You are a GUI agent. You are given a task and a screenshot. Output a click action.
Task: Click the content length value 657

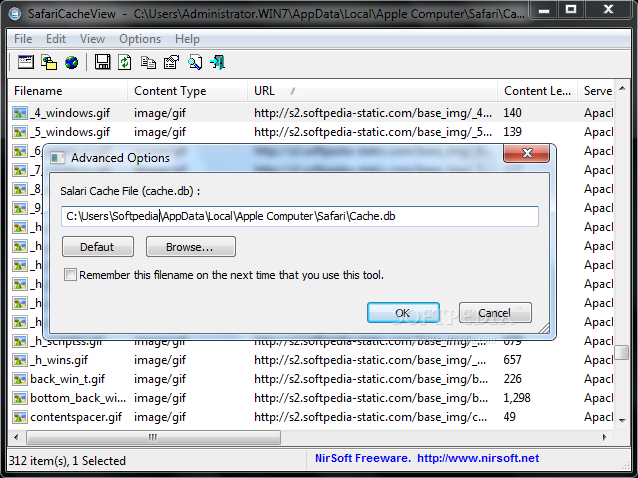[513, 360]
